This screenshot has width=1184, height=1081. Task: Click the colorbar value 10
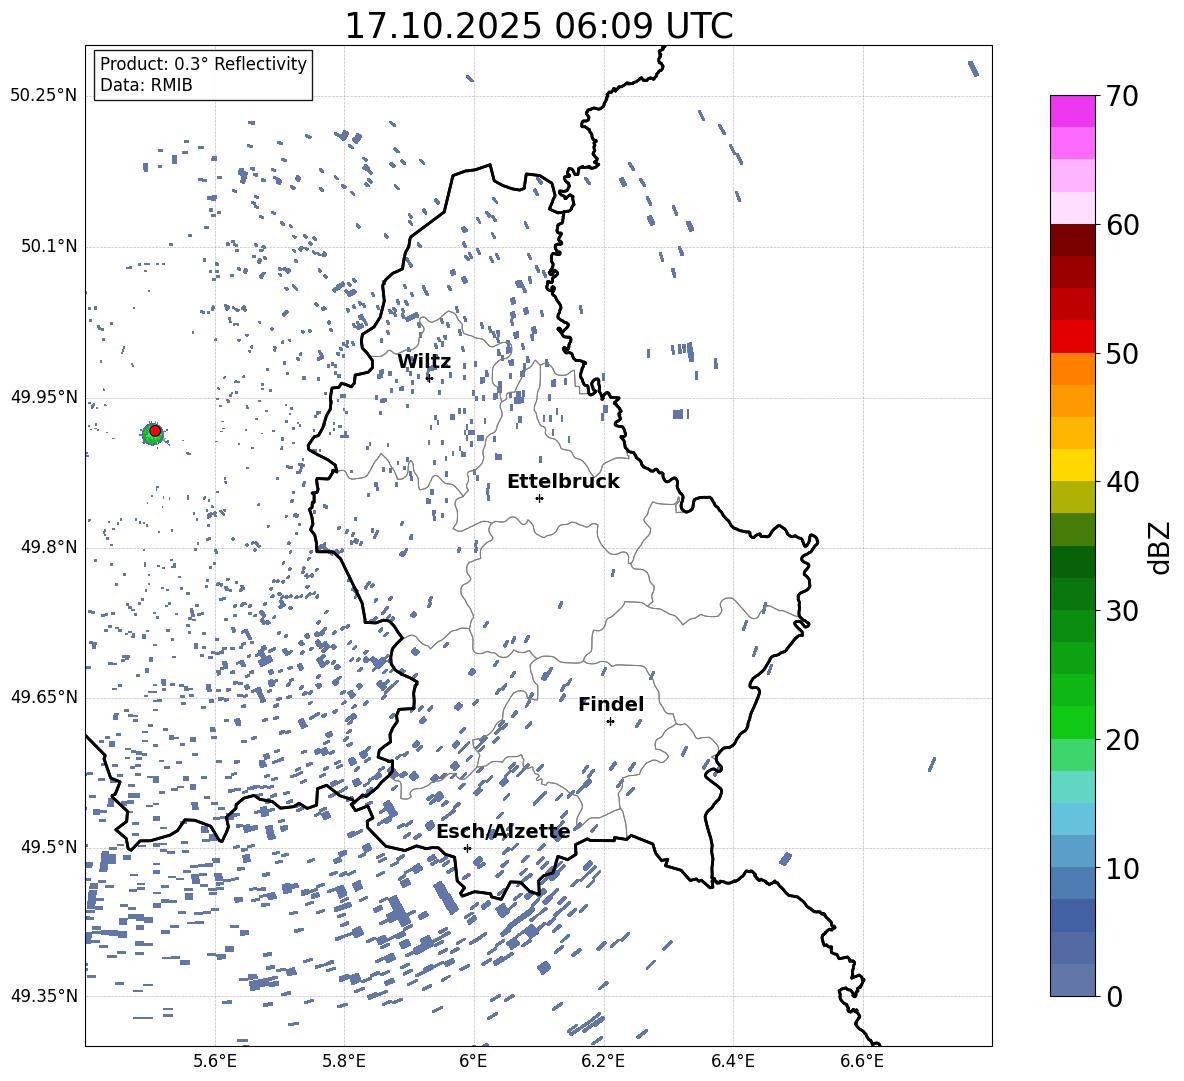(x=1123, y=869)
